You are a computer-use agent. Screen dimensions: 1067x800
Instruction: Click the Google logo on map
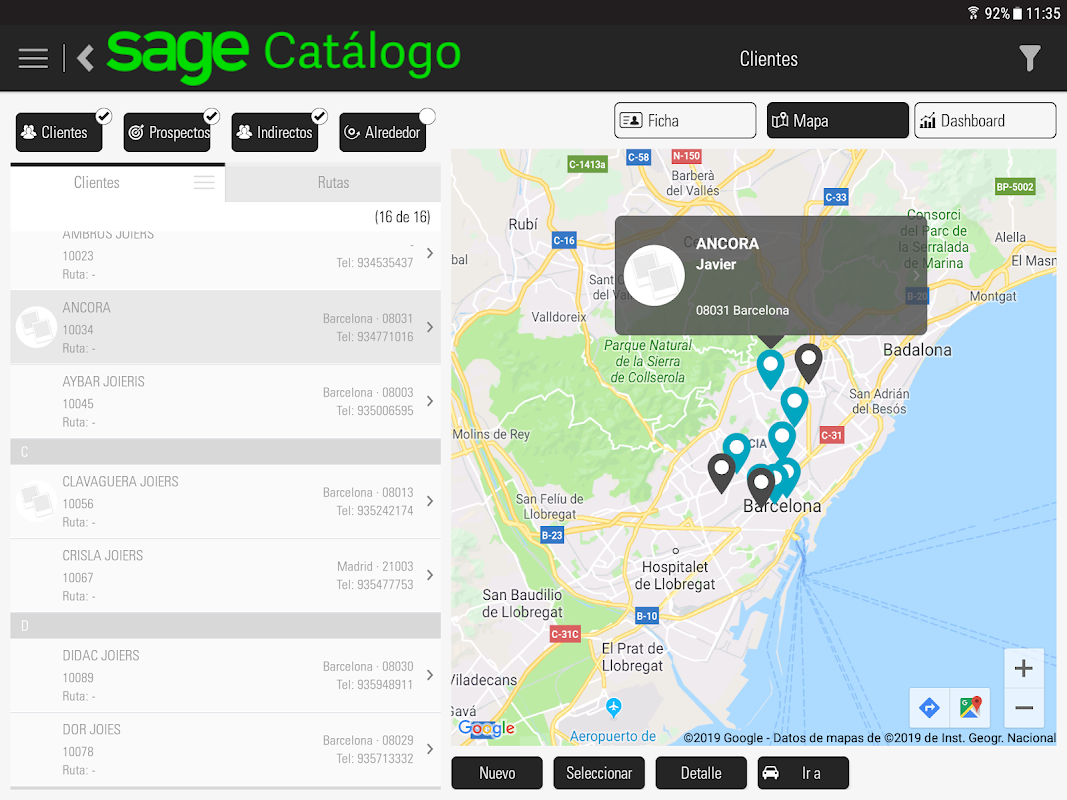tap(486, 728)
